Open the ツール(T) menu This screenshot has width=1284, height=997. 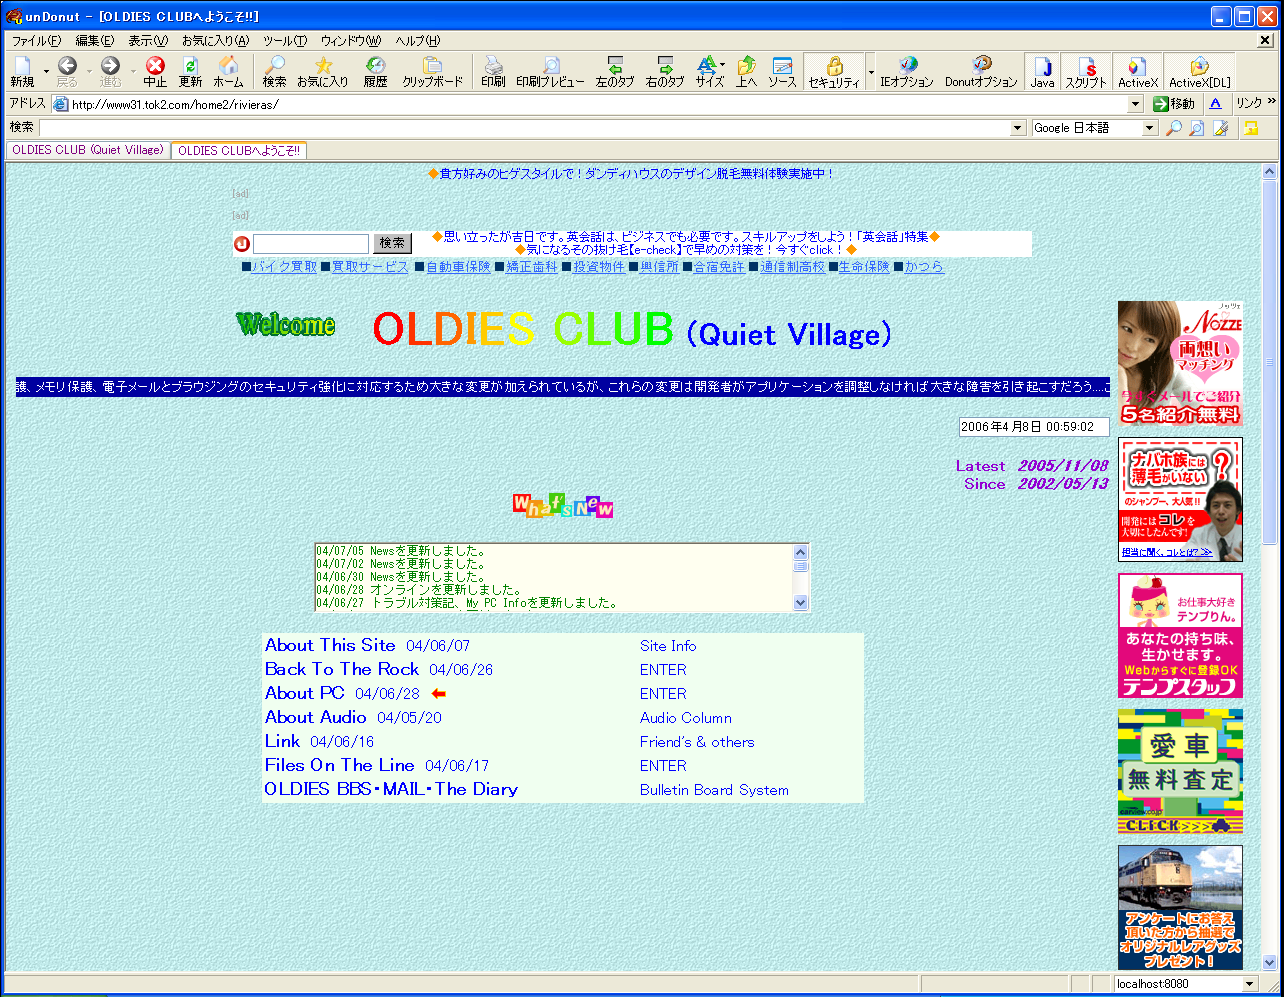tap(285, 41)
